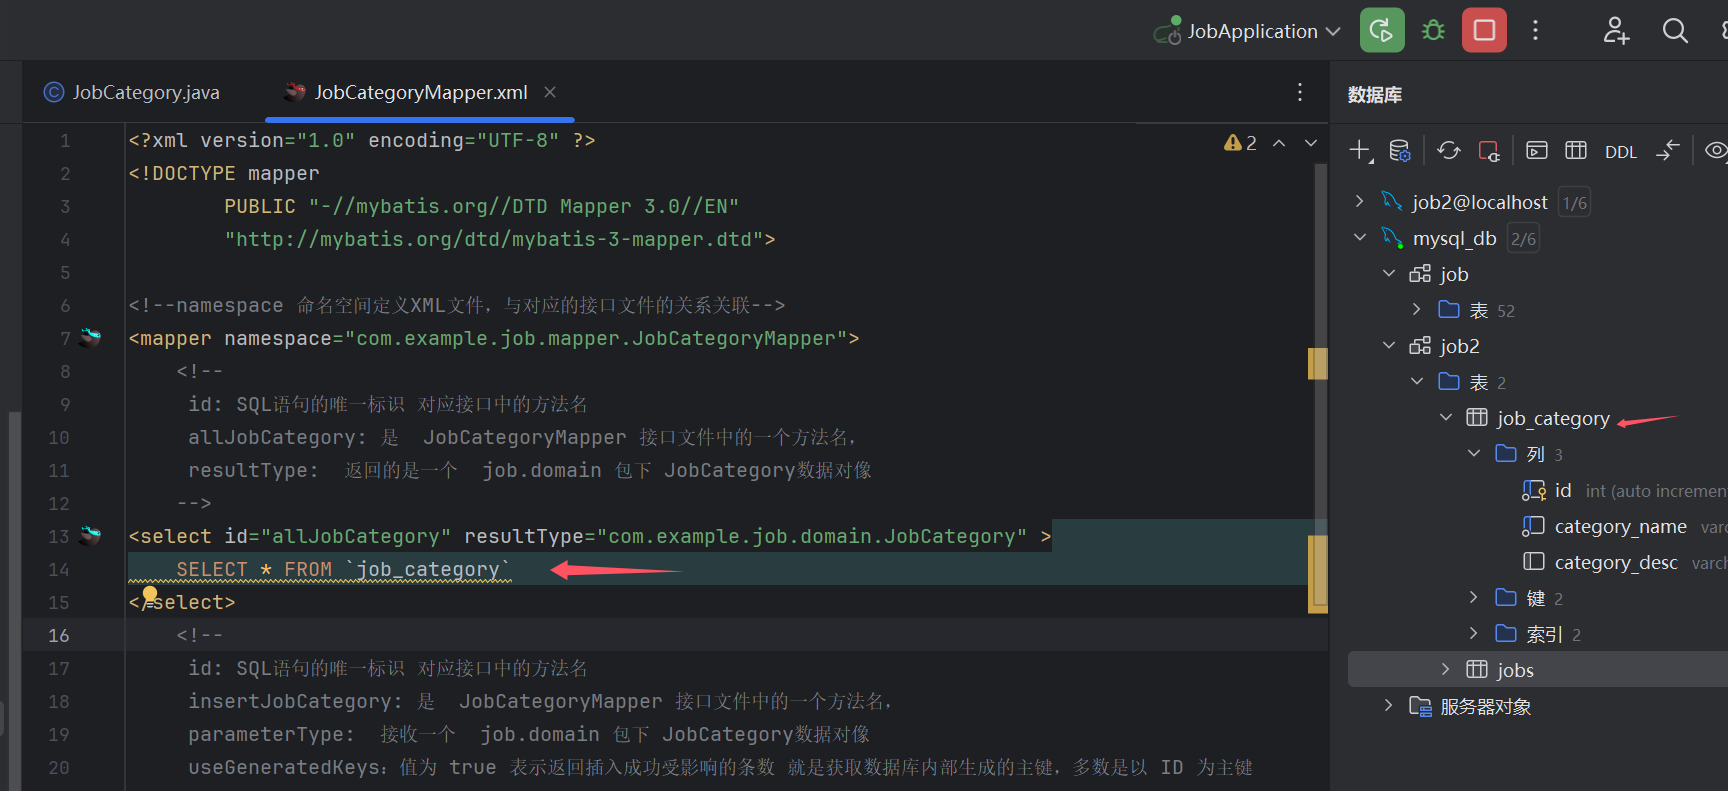
Task: Collapse the job_category table node
Action: 1446,418
